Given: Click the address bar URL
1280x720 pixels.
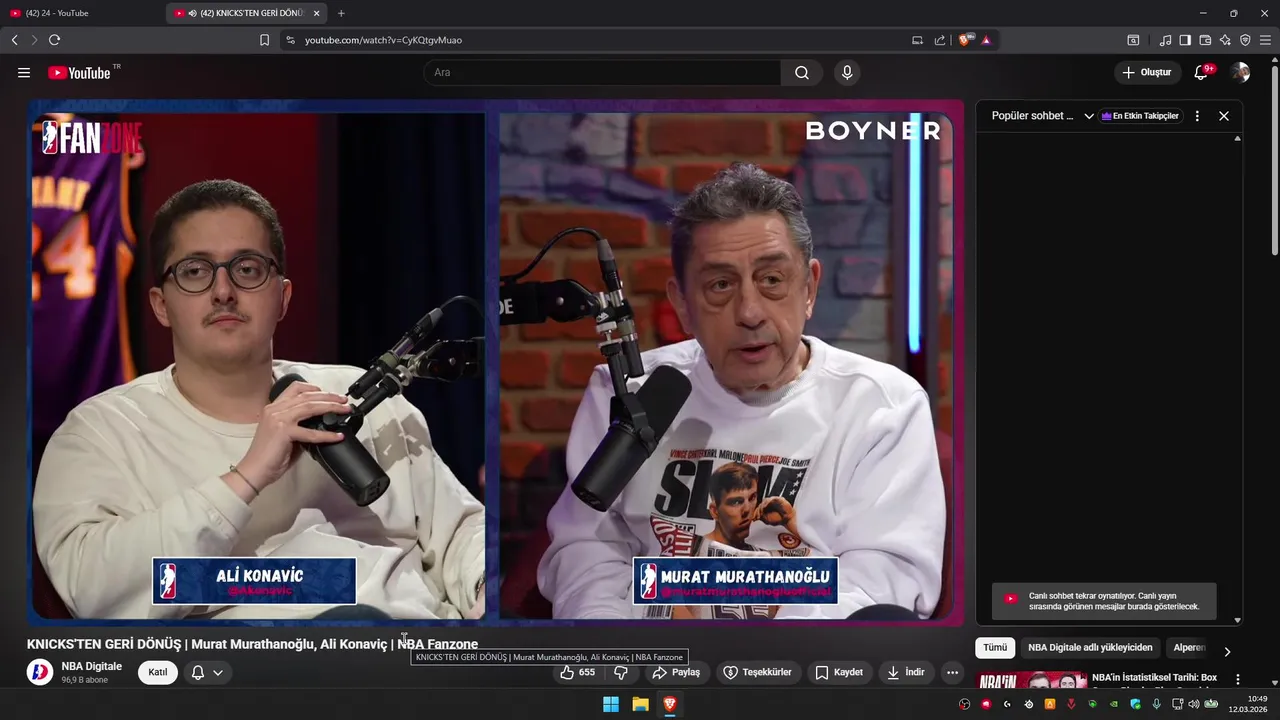Looking at the screenshot, I should click(x=383, y=40).
